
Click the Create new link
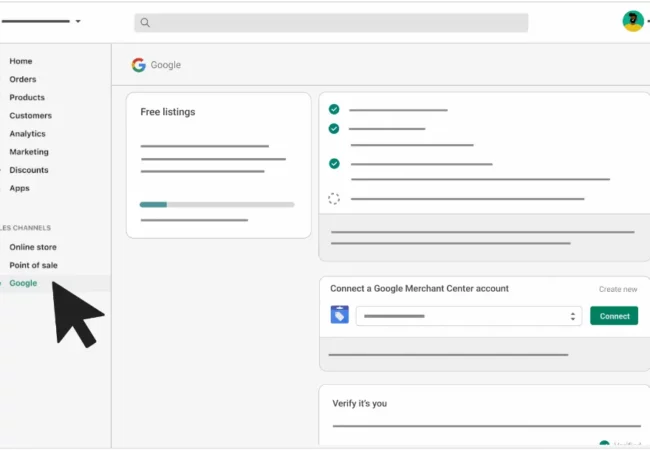(618, 289)
